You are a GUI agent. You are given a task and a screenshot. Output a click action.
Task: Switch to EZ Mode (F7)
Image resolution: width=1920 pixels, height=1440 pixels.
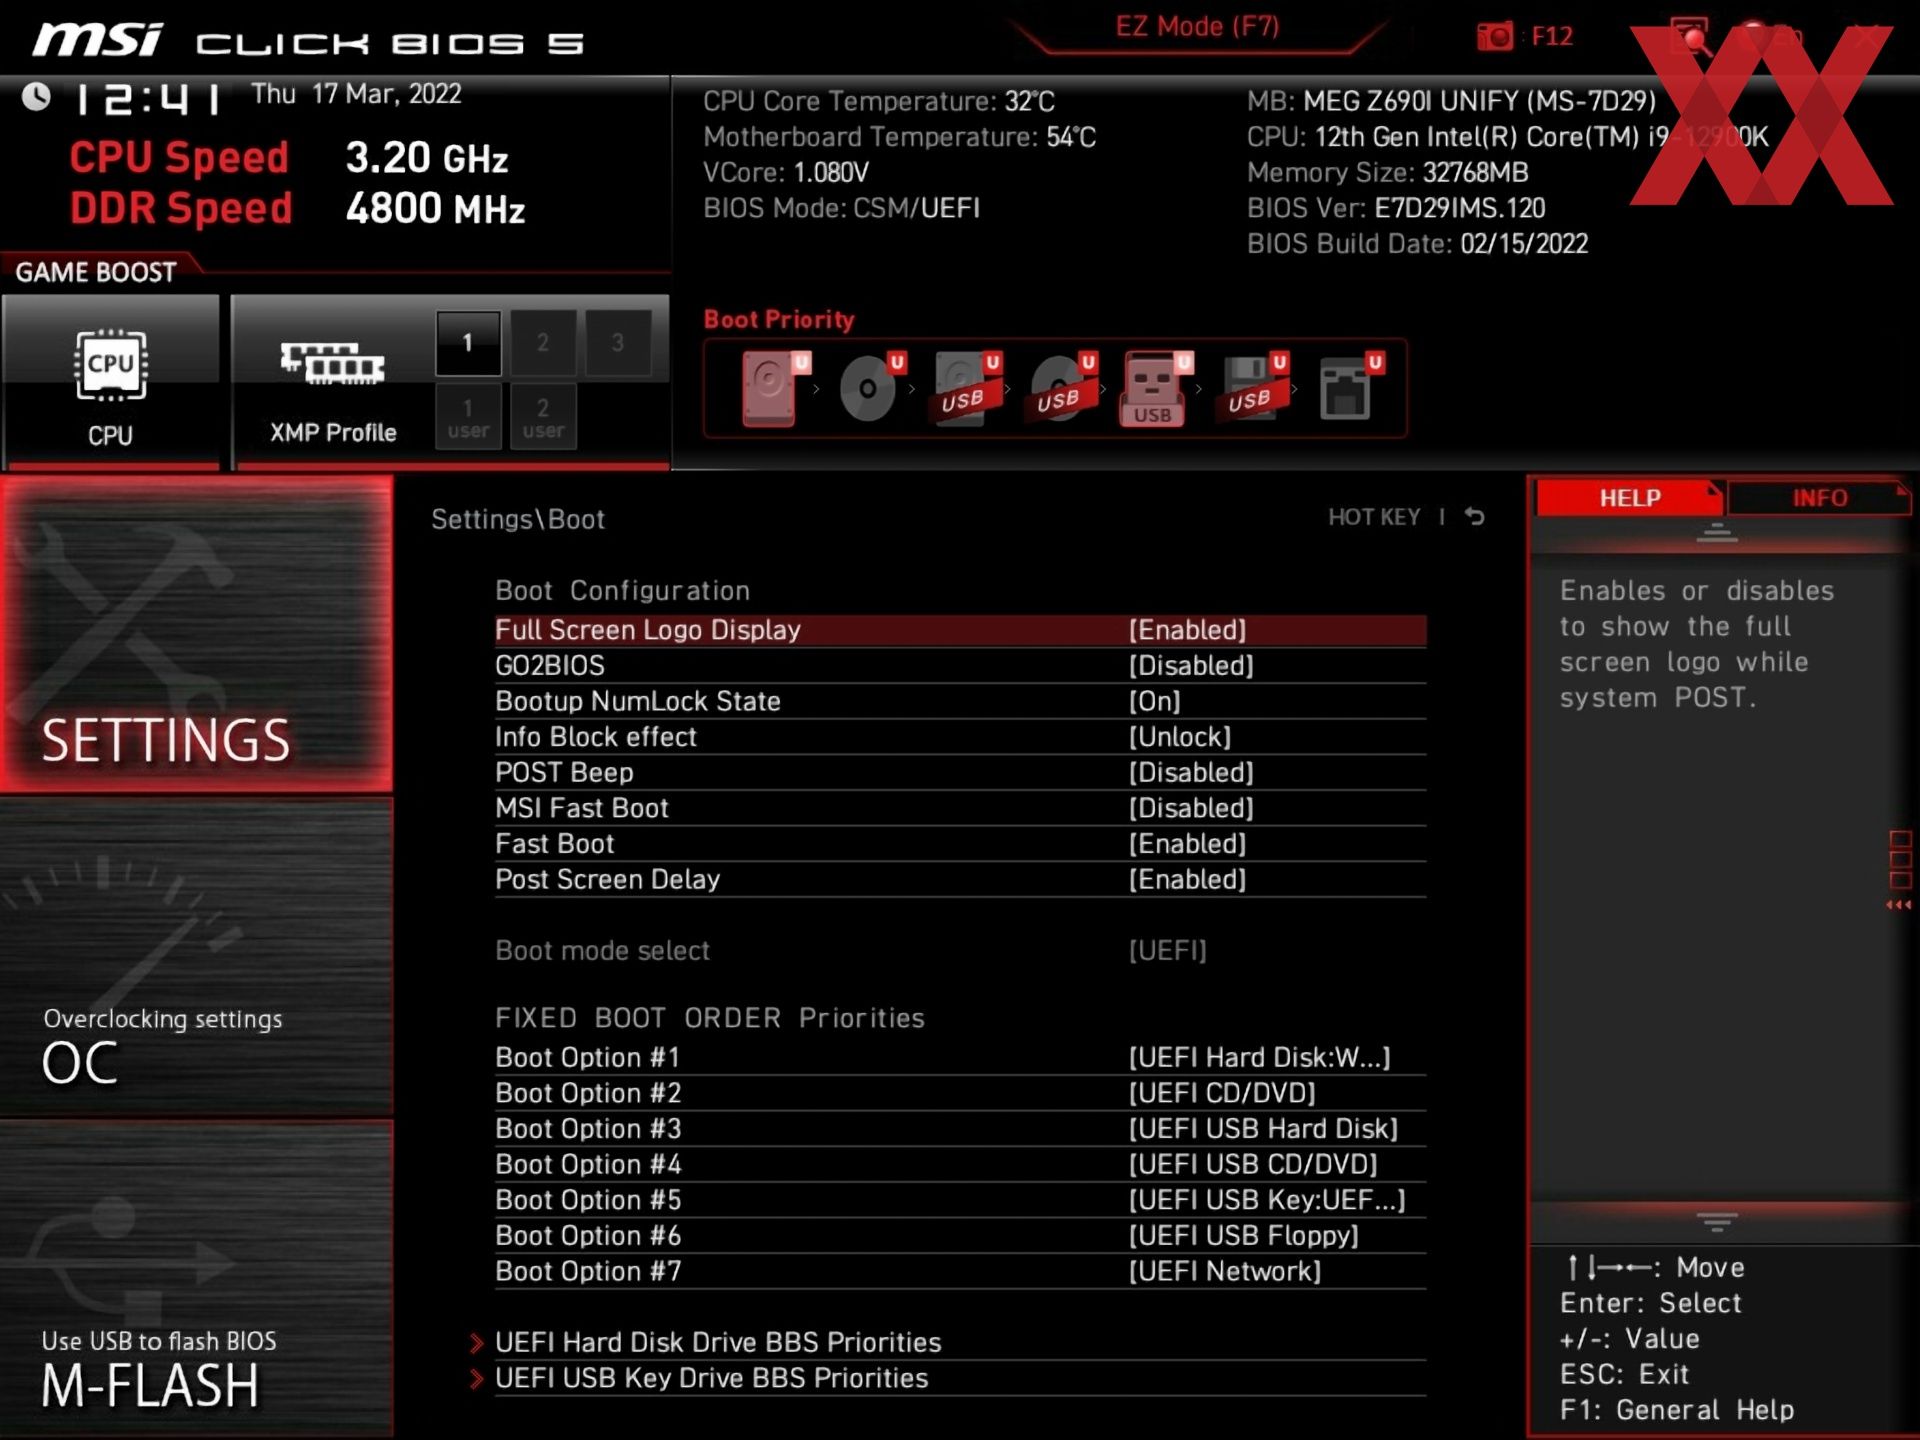[1197, 27]
